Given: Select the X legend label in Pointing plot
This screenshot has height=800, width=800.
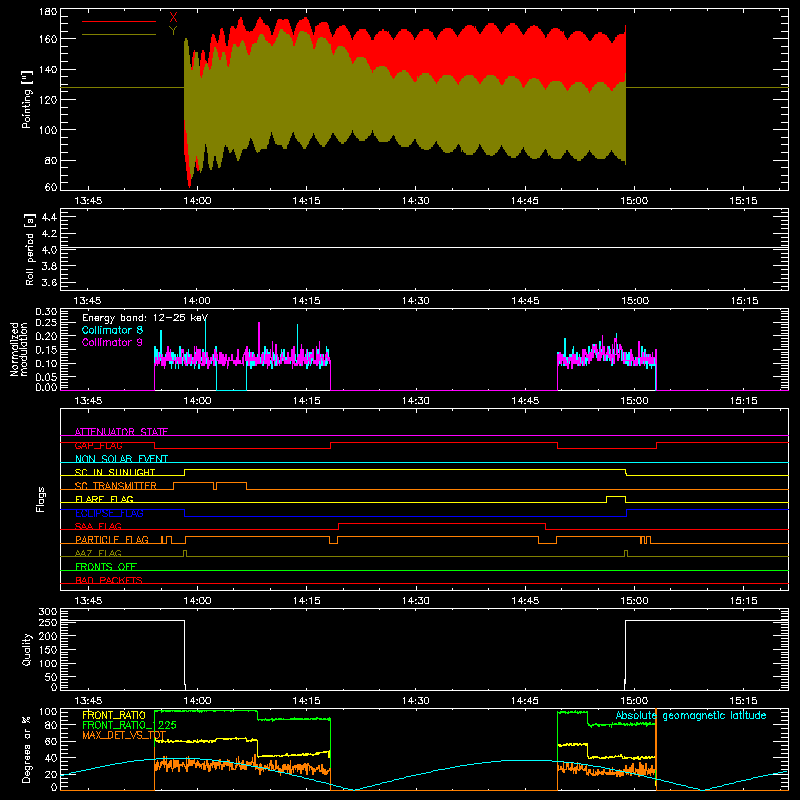Looking at the screenshot, I should (x=173, y=17).
